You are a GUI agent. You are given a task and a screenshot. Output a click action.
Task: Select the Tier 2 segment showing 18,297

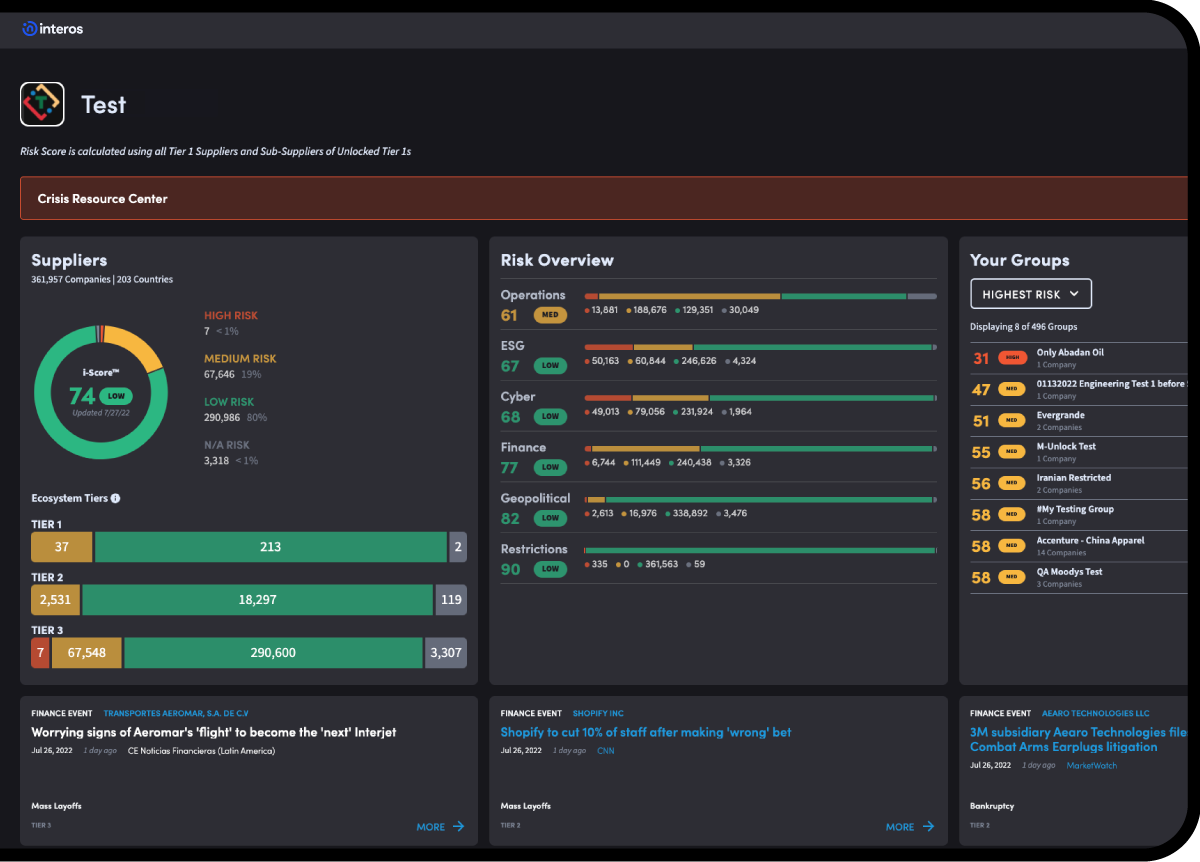[258, 600]
